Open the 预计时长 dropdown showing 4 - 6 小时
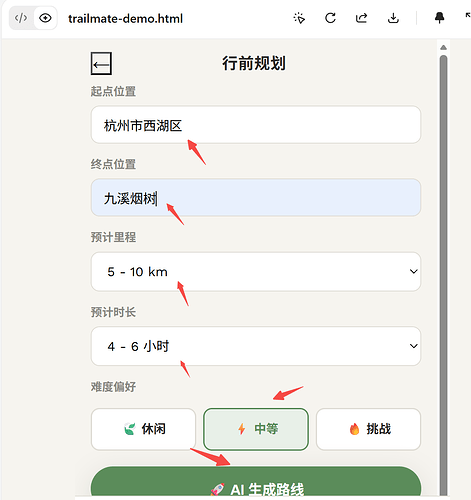The height and width of the screenshot is (500, 471). [x=256, y=346]
